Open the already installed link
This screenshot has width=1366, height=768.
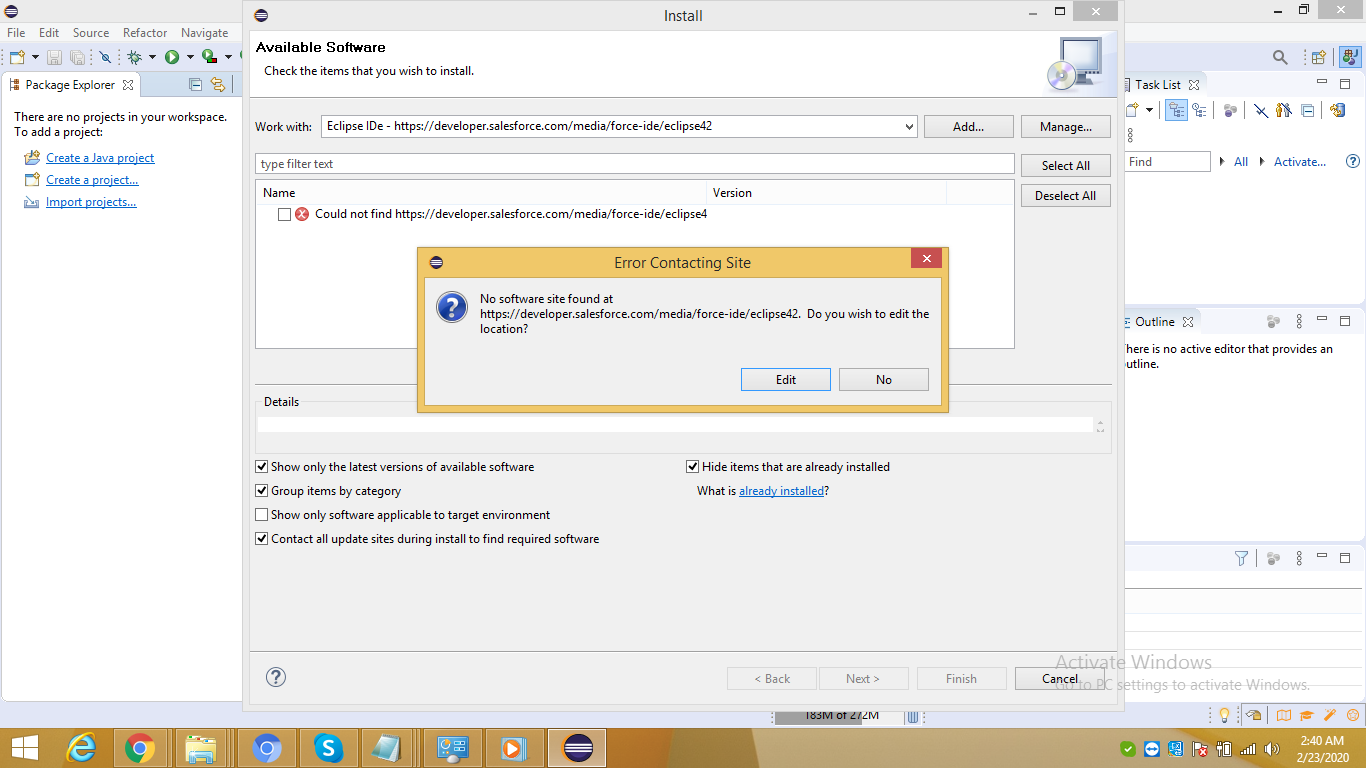coord(781,491)
